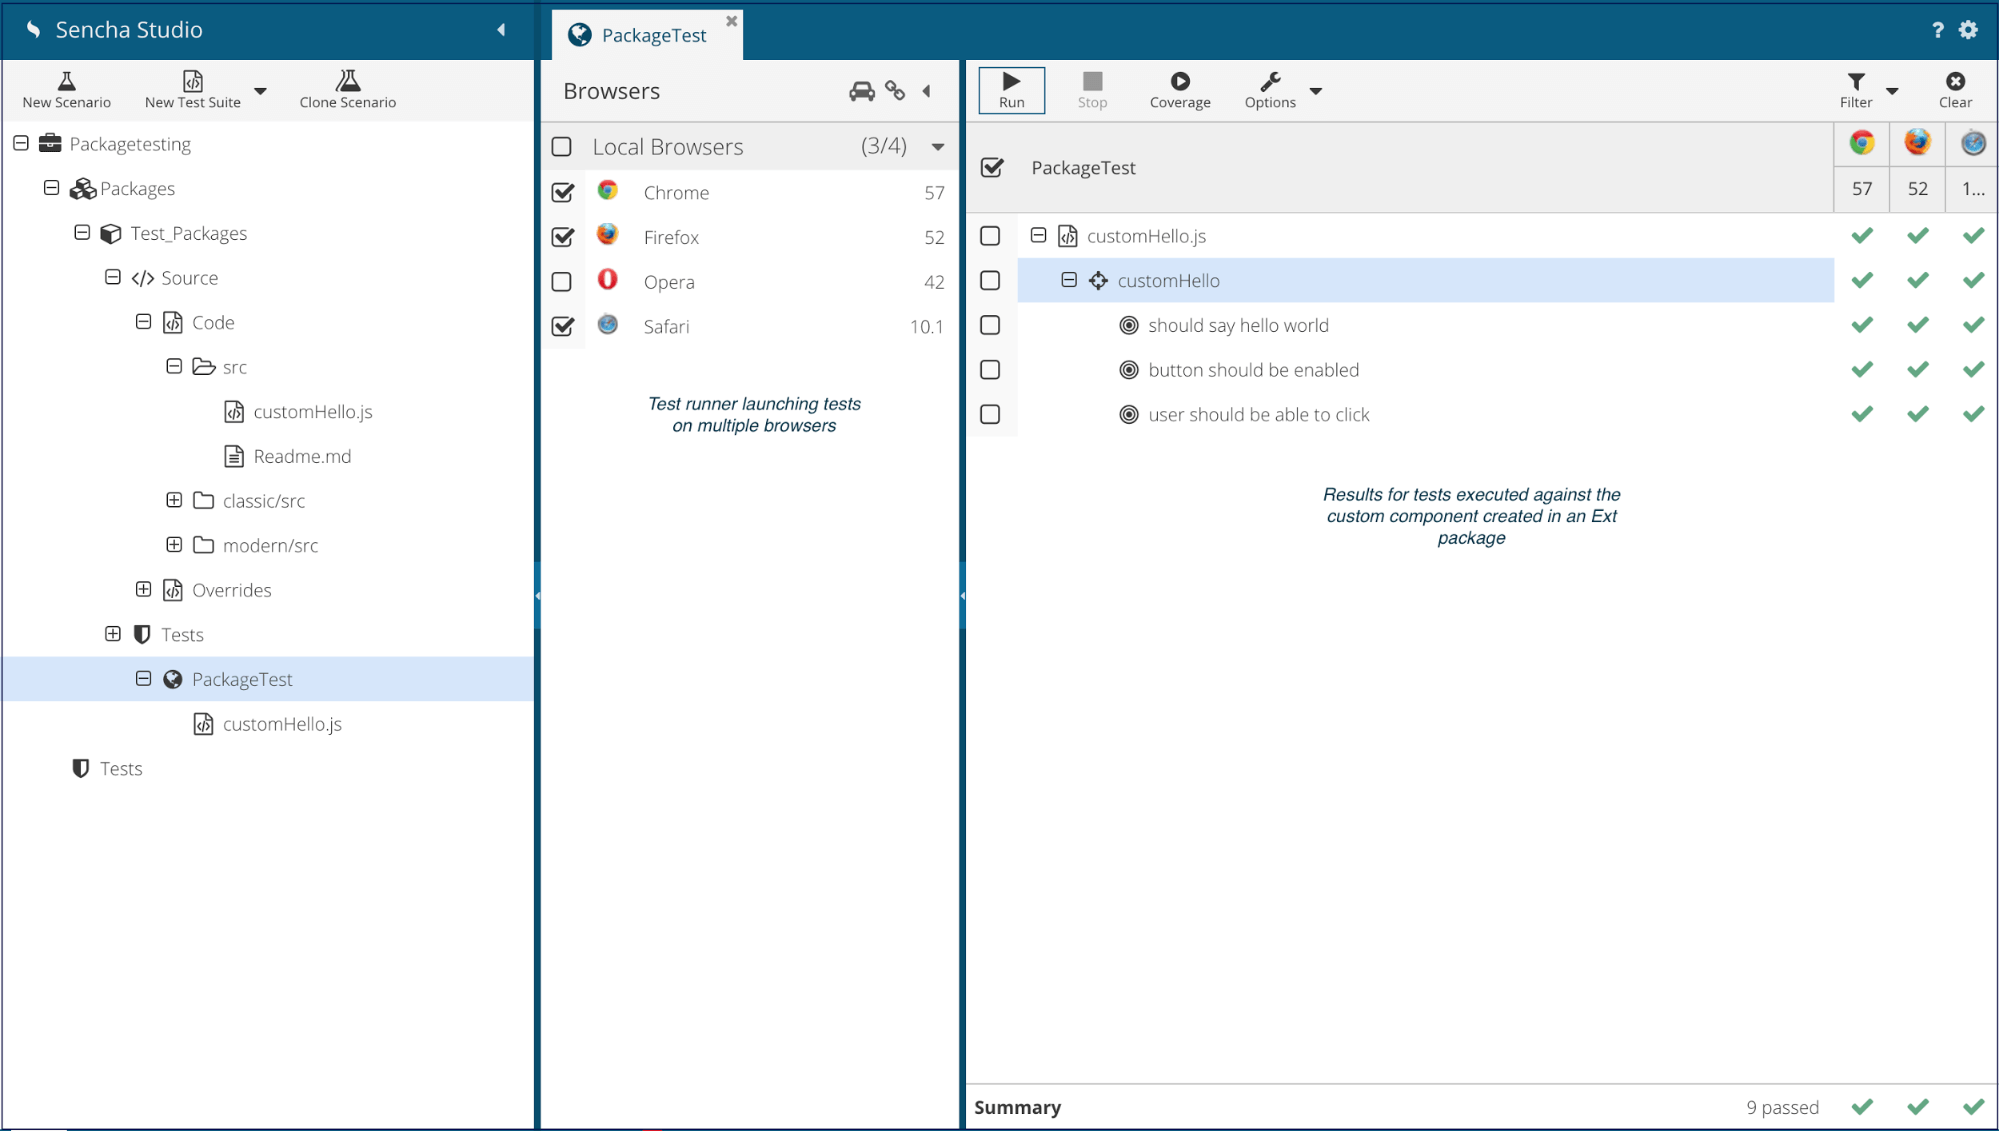Click the Sencha Studio logo icon
This screenshot has width=1999, height=1131.
click(34, 30)
